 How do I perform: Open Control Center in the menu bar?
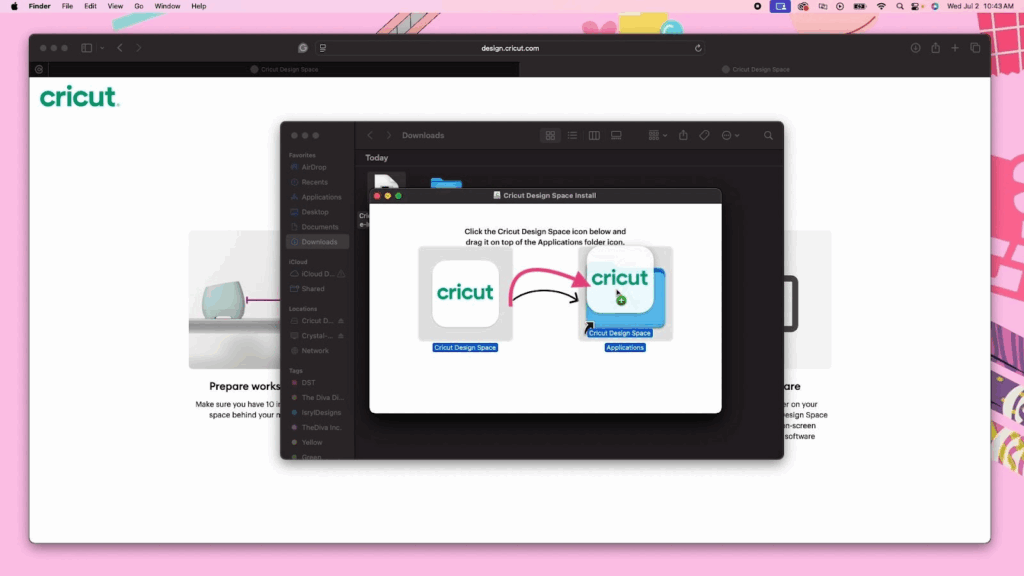click(916, 6)
